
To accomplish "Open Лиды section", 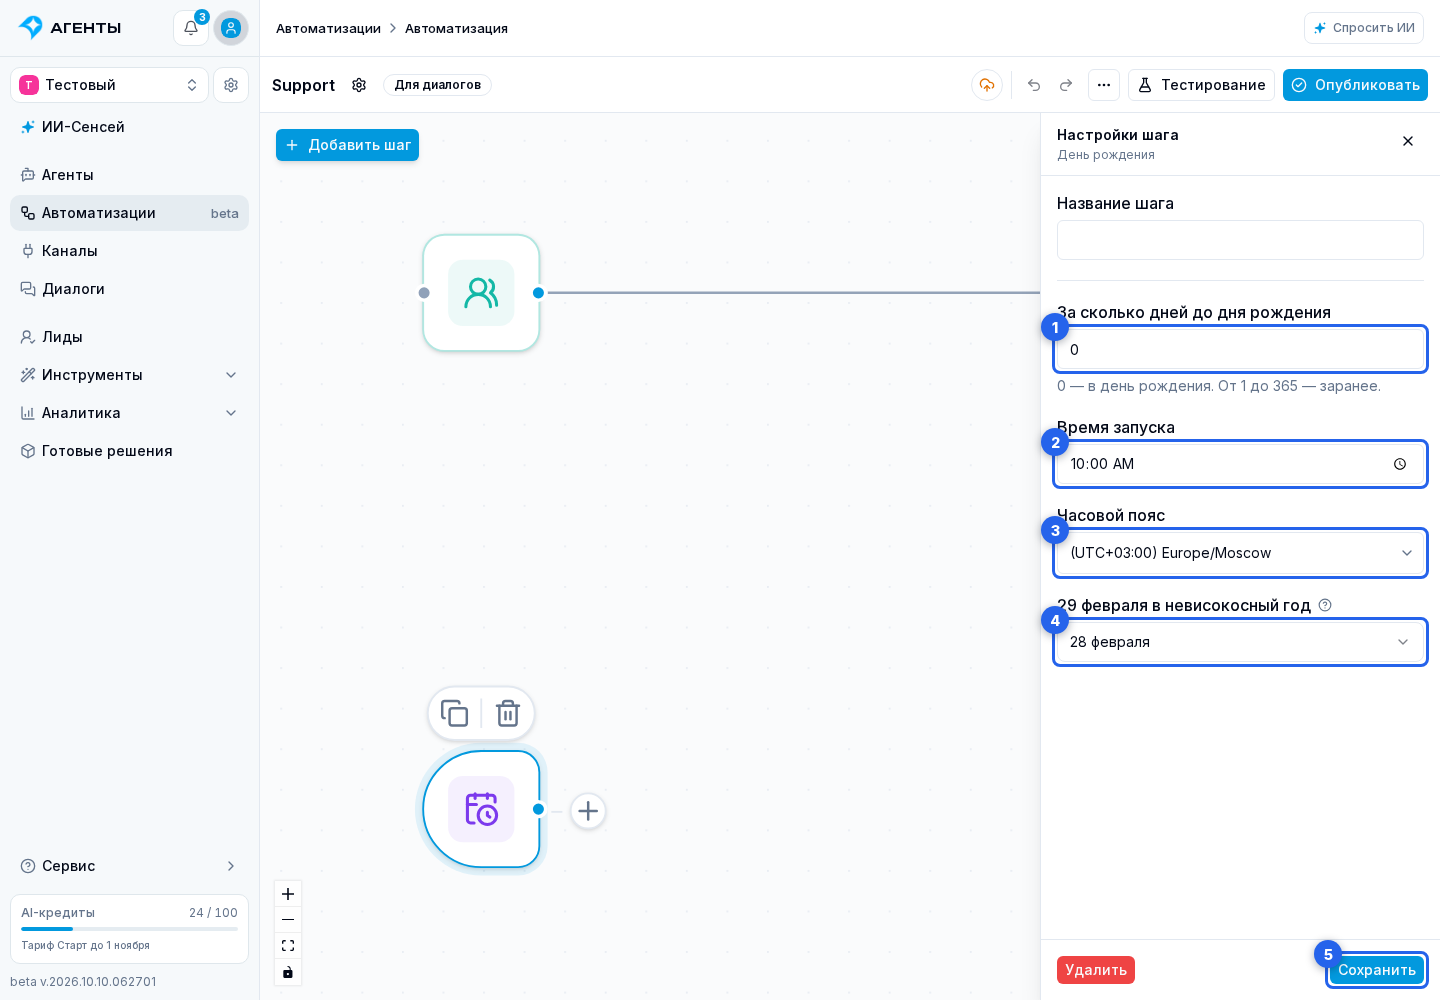I will point(130,337).
